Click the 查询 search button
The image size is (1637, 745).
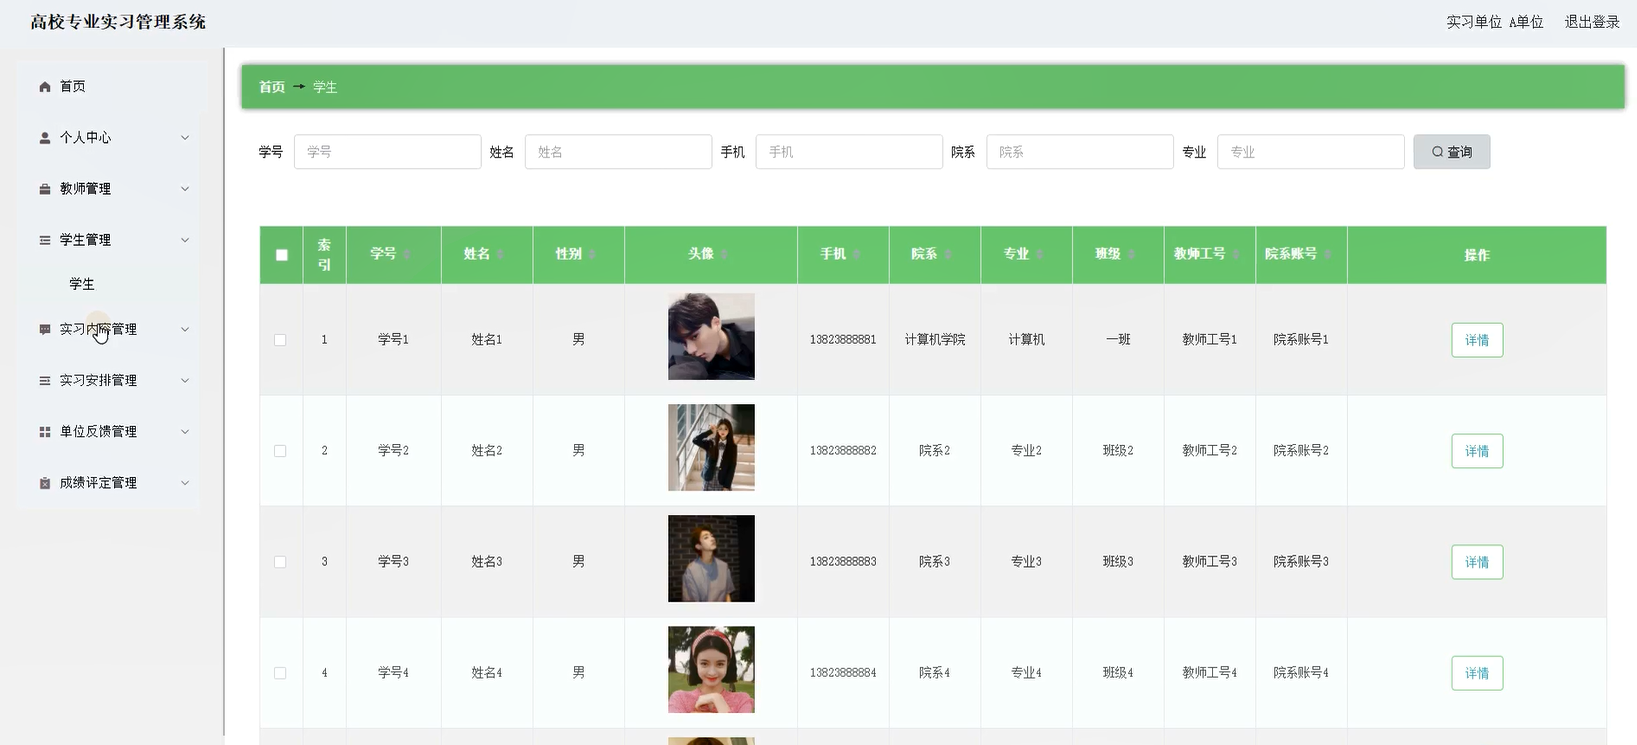coord(1451,152)
